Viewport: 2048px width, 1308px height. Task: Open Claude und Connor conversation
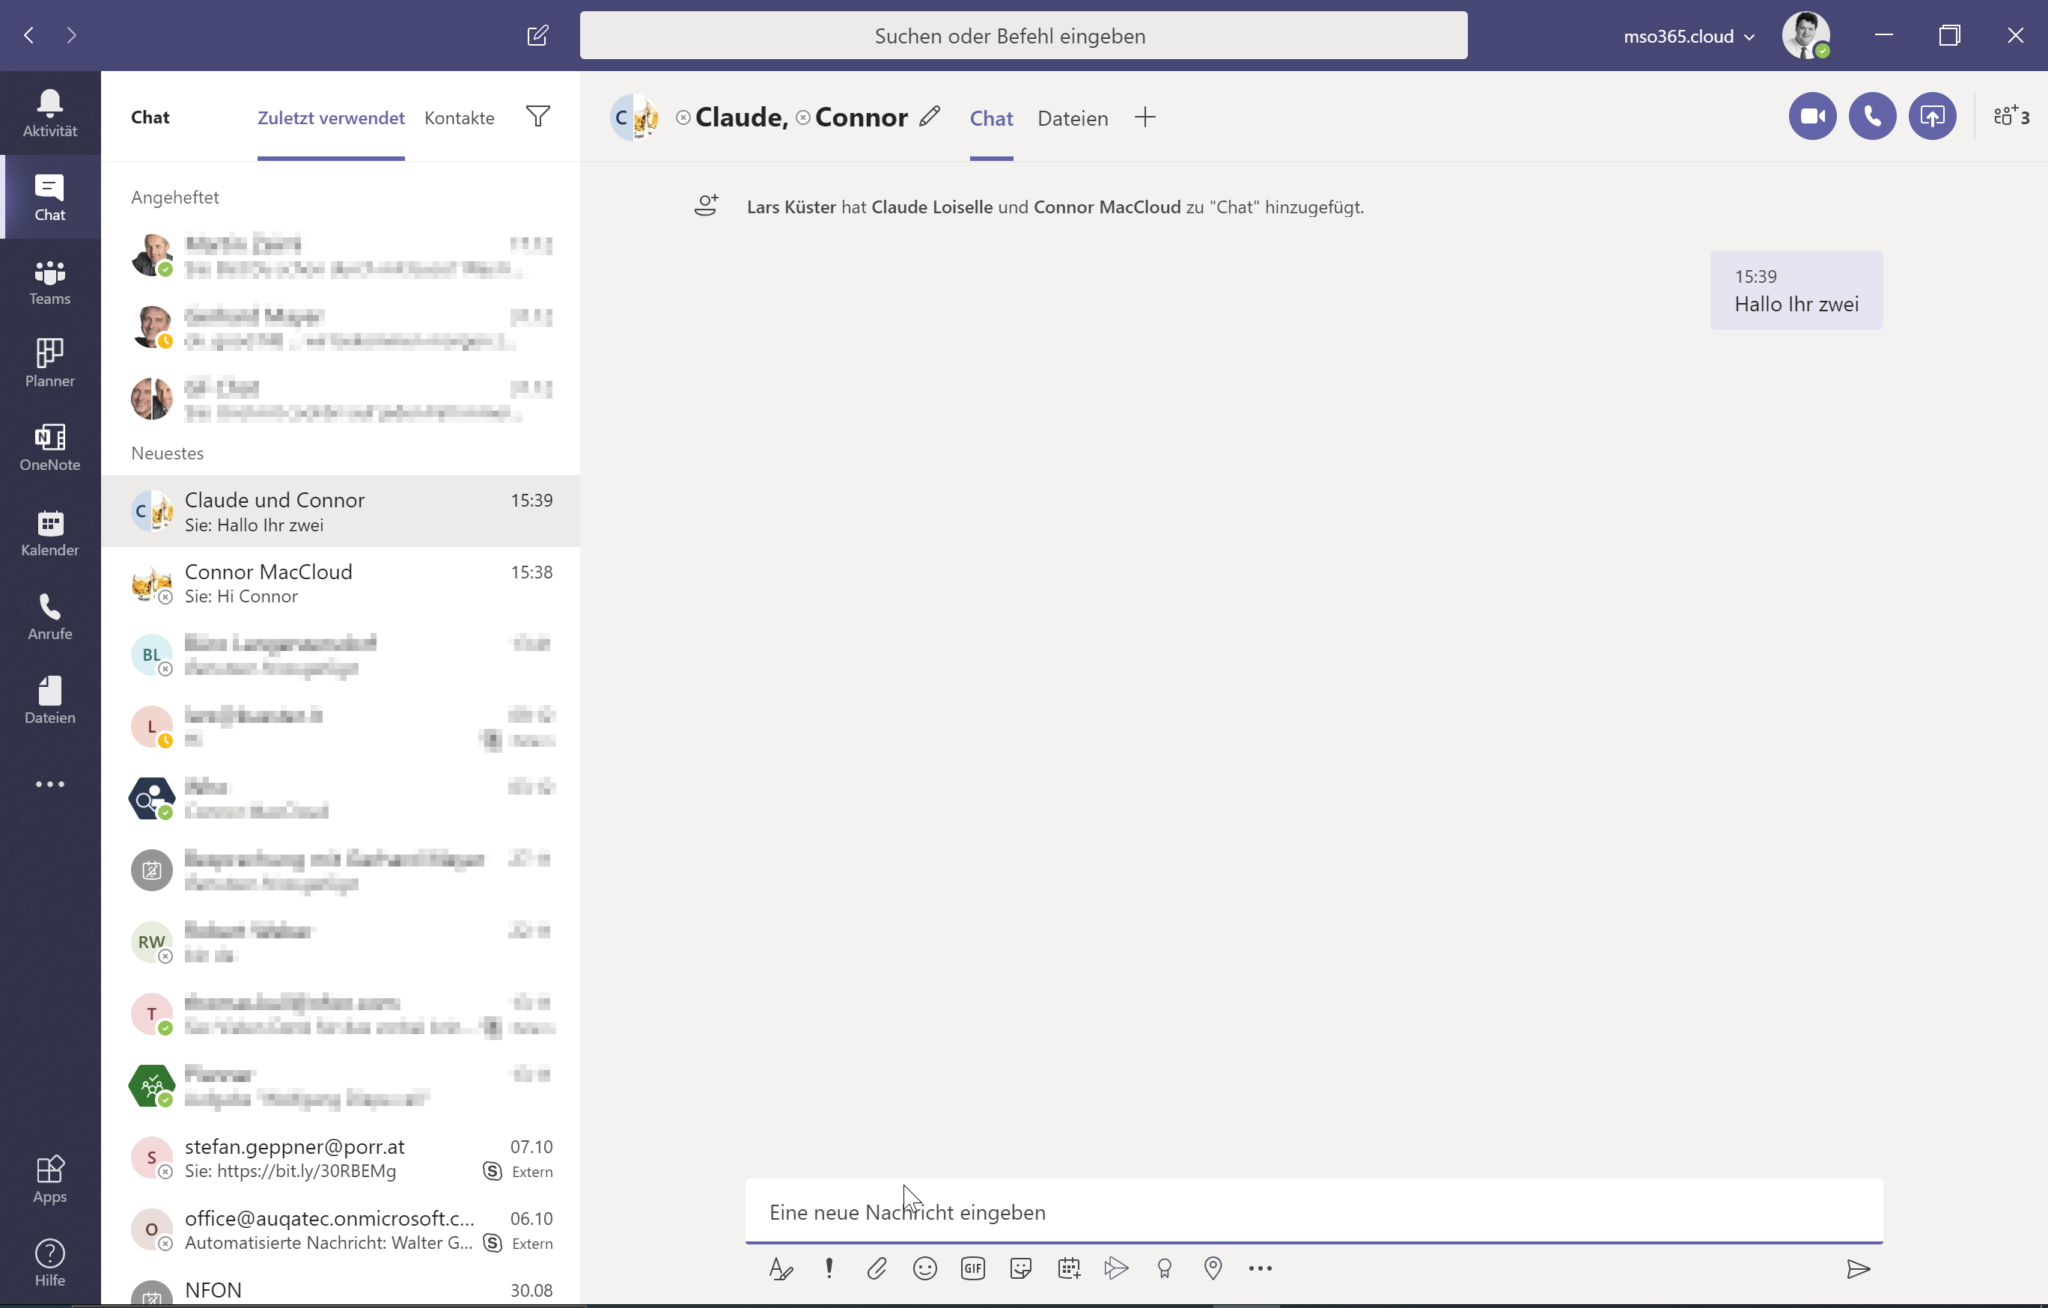click(x=341, y=511)
